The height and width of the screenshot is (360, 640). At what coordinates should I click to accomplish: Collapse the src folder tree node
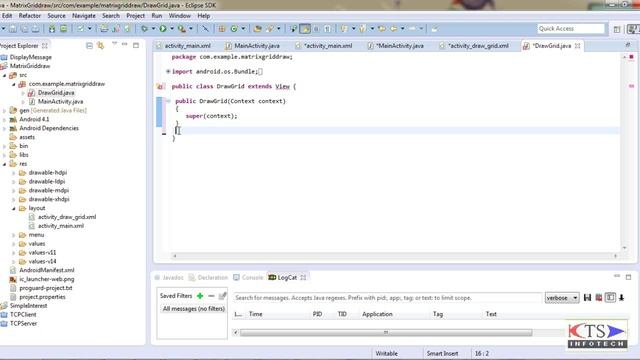(x=4, y=75)
